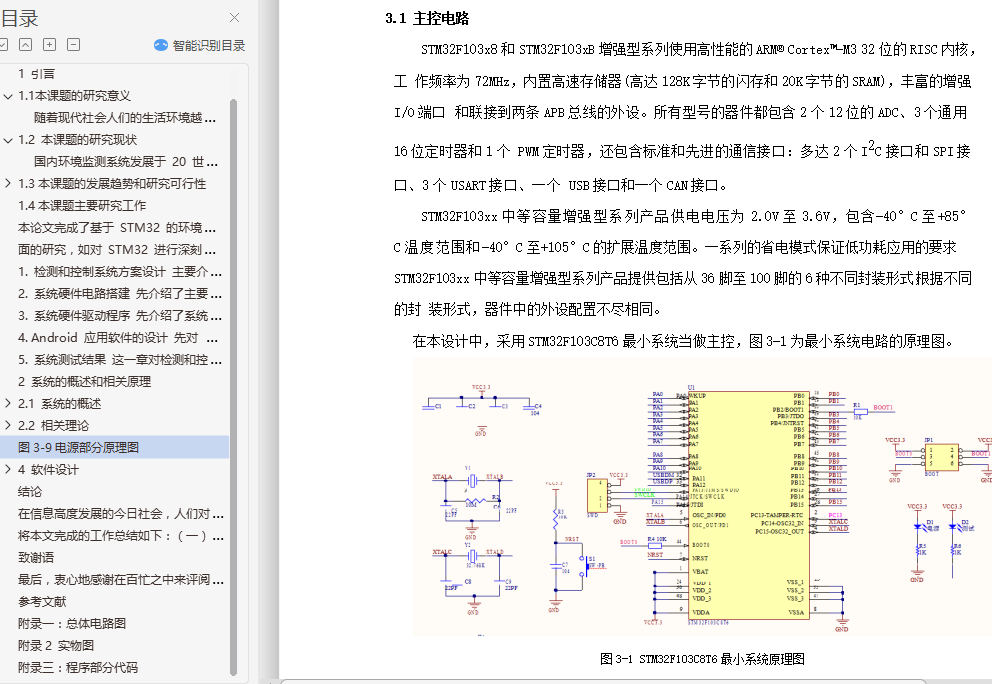Click 智能识别目录 button
This screenshot has height=684, width=992.
pyautogui.click(x=199, y=45)
